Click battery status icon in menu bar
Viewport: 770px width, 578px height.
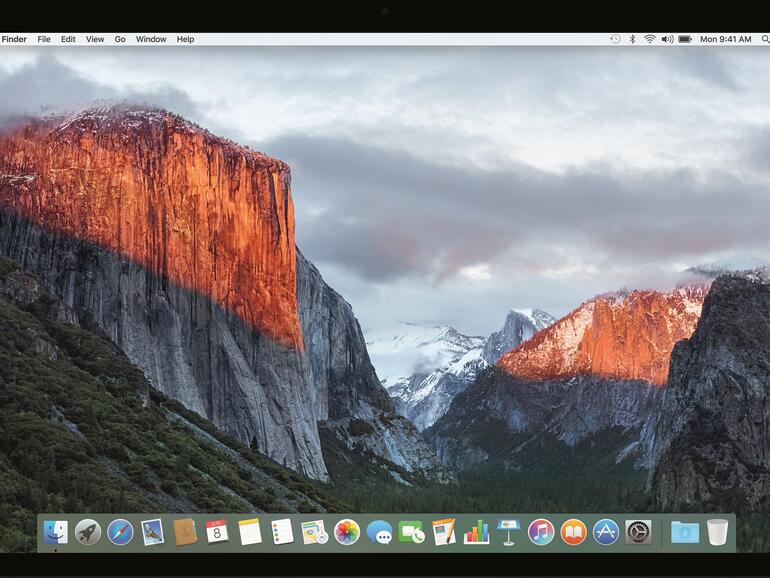[x=685, y=39]
